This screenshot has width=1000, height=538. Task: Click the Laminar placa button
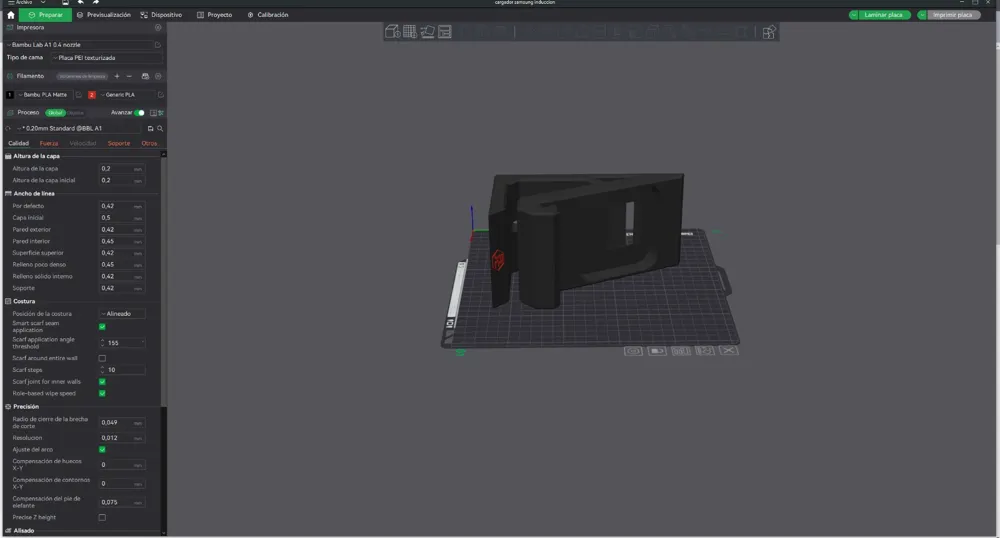(884, 15)
